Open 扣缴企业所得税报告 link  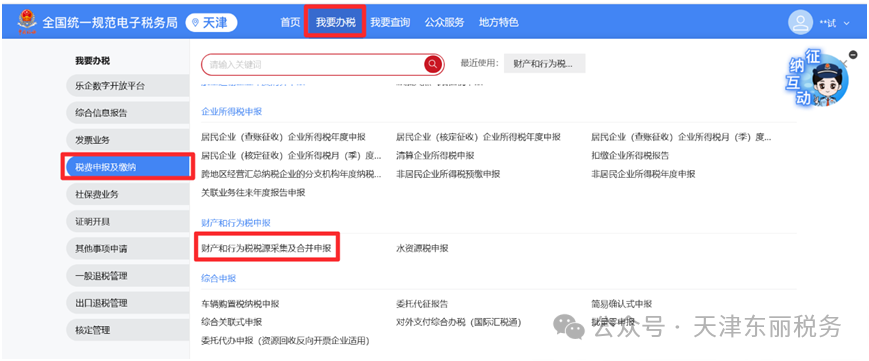630,155
